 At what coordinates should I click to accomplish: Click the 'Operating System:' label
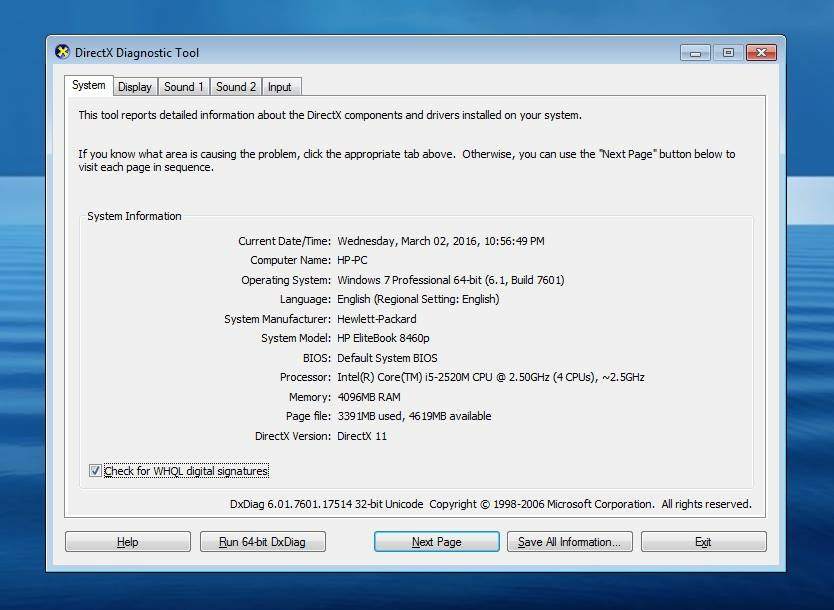(286, 280)
